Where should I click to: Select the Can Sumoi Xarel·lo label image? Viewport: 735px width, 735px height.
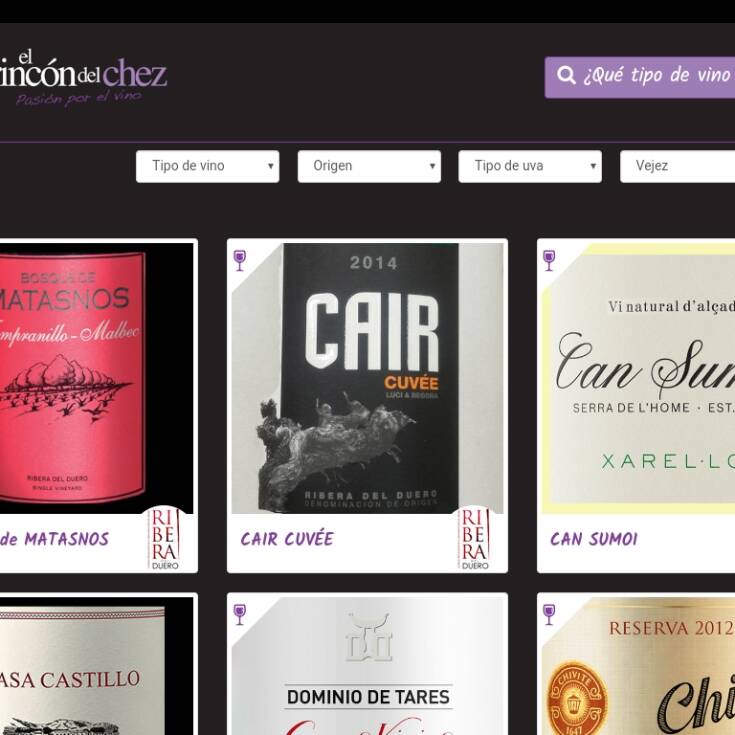click(x=638, y=378)
